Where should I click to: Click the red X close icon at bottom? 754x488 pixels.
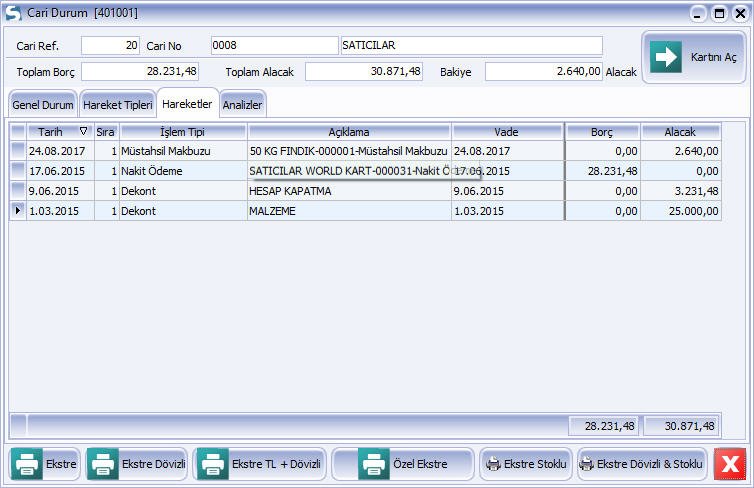coord(730,464)
